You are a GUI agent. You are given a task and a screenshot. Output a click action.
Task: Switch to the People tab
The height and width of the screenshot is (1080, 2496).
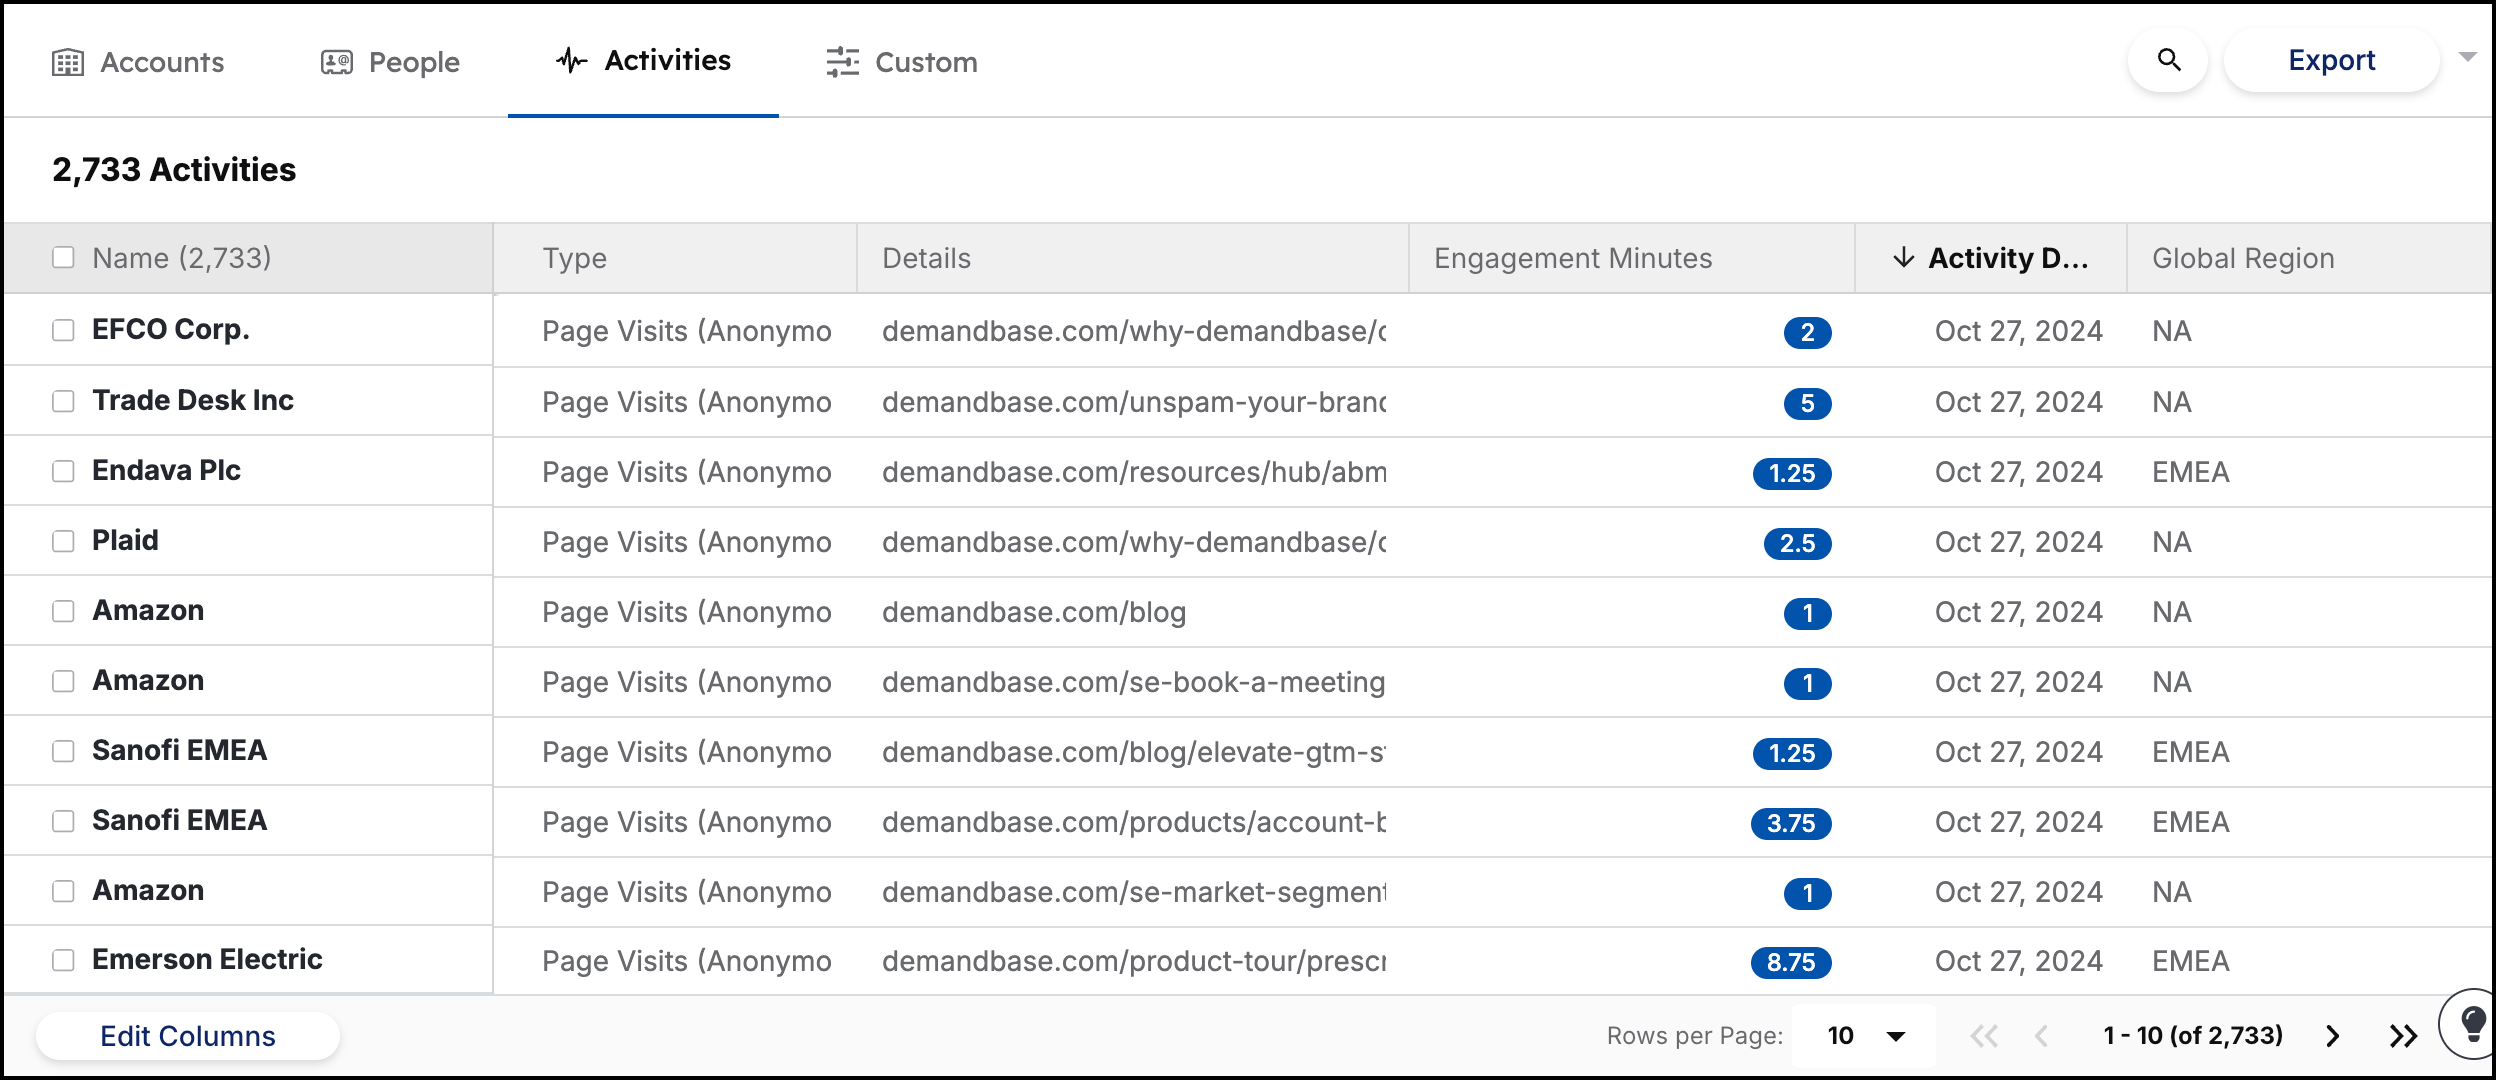click(390, 62)
